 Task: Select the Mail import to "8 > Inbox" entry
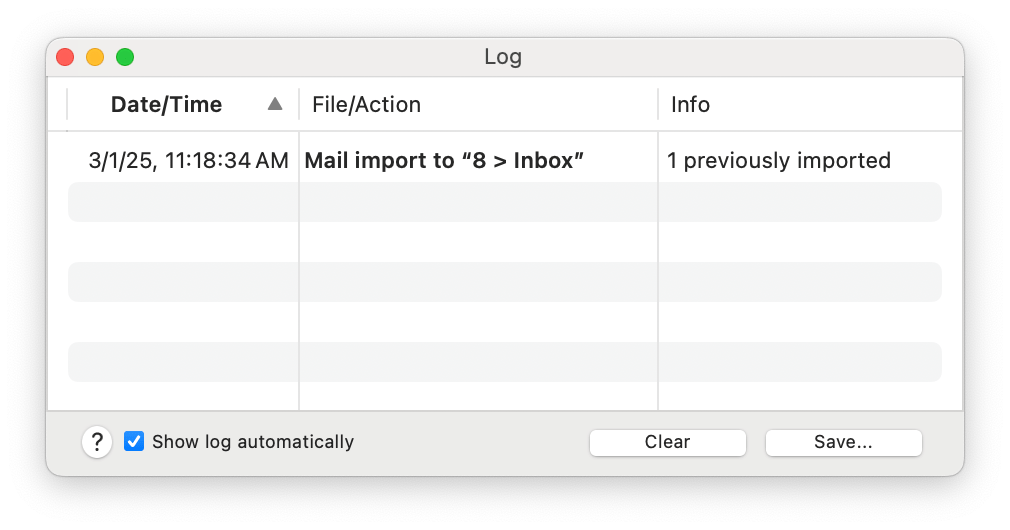tap(444, 161)
